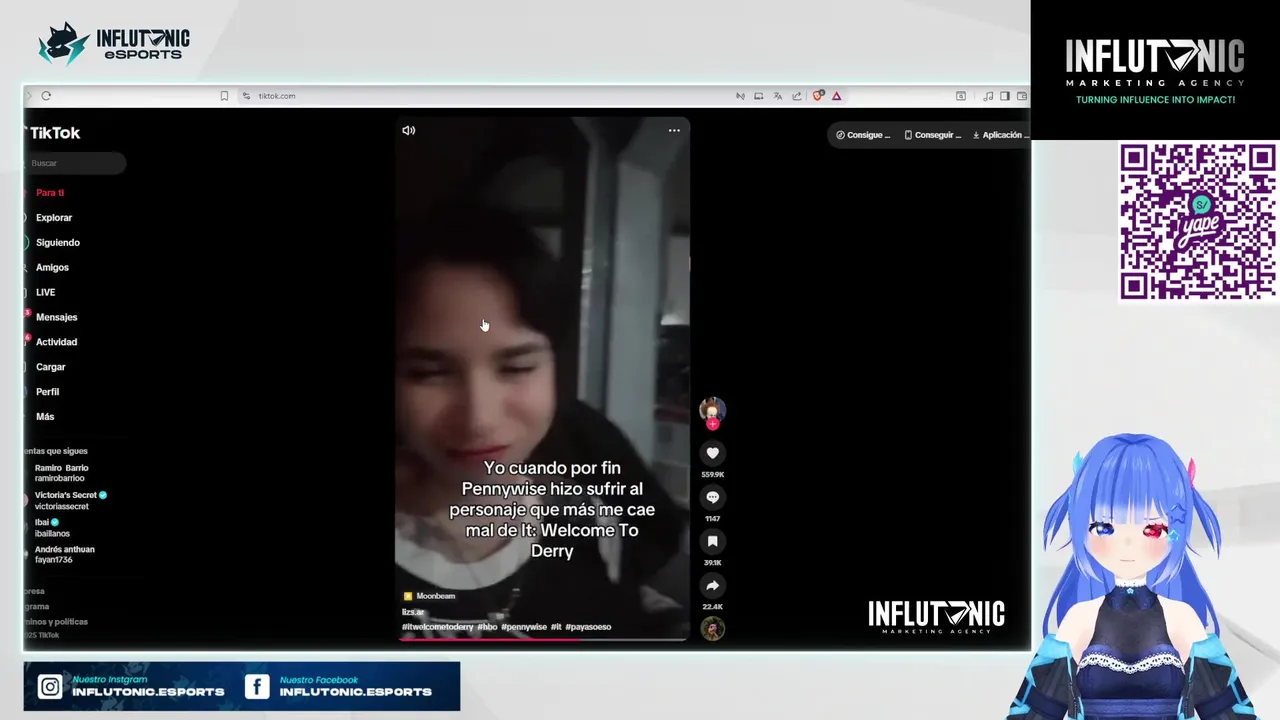Click the 'minos y políticas' footer link

click(x=57, y=622)
